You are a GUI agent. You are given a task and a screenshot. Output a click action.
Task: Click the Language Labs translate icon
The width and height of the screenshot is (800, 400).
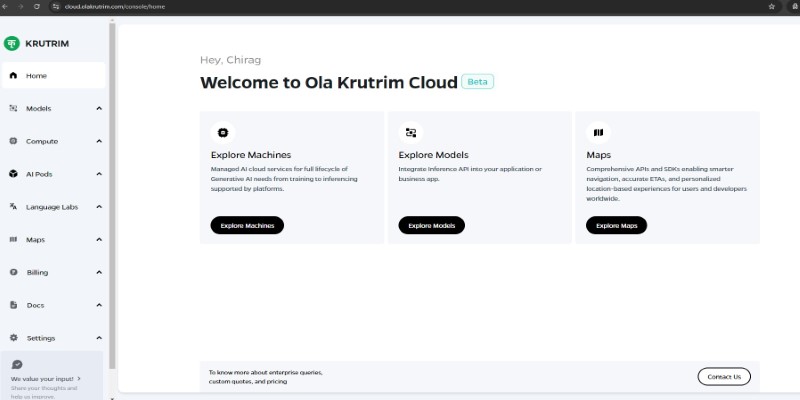click(x=13, y=207)
